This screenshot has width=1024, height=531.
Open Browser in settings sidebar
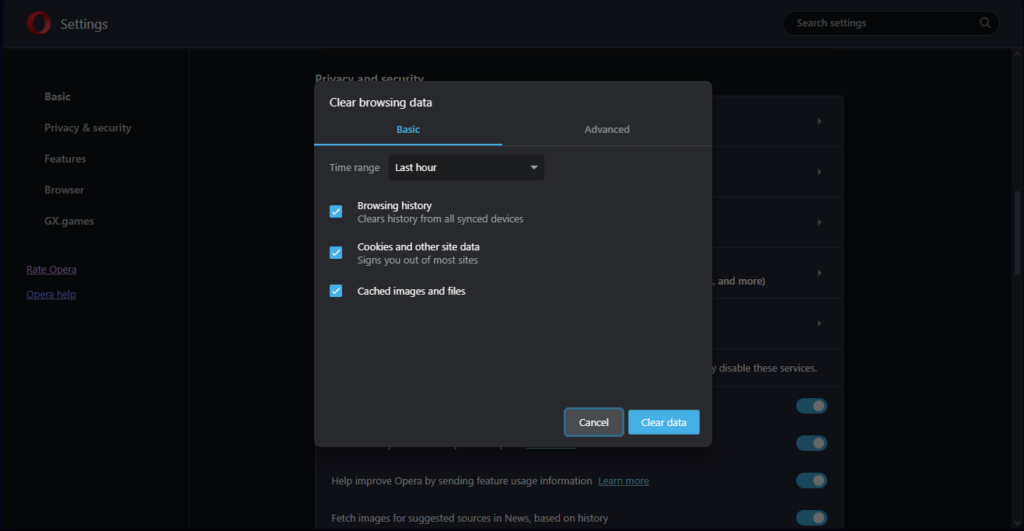[x=64, y=190]
